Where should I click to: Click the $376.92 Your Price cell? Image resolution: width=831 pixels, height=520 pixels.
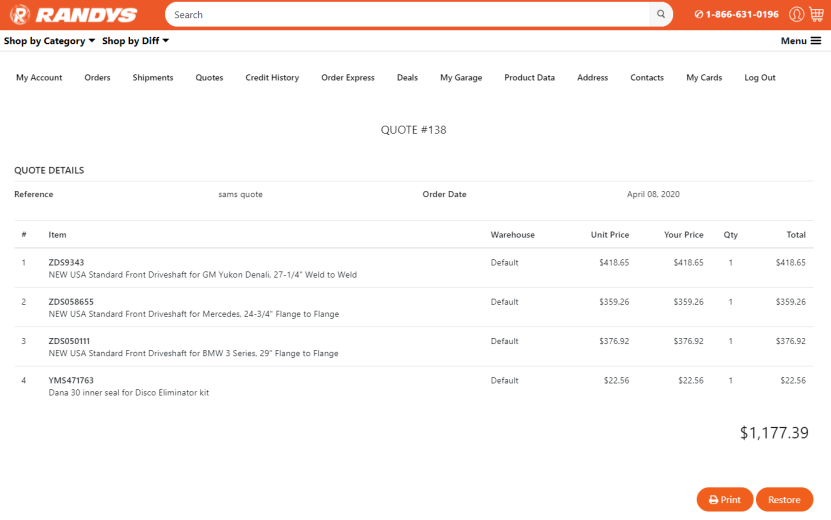click(688, 341)
